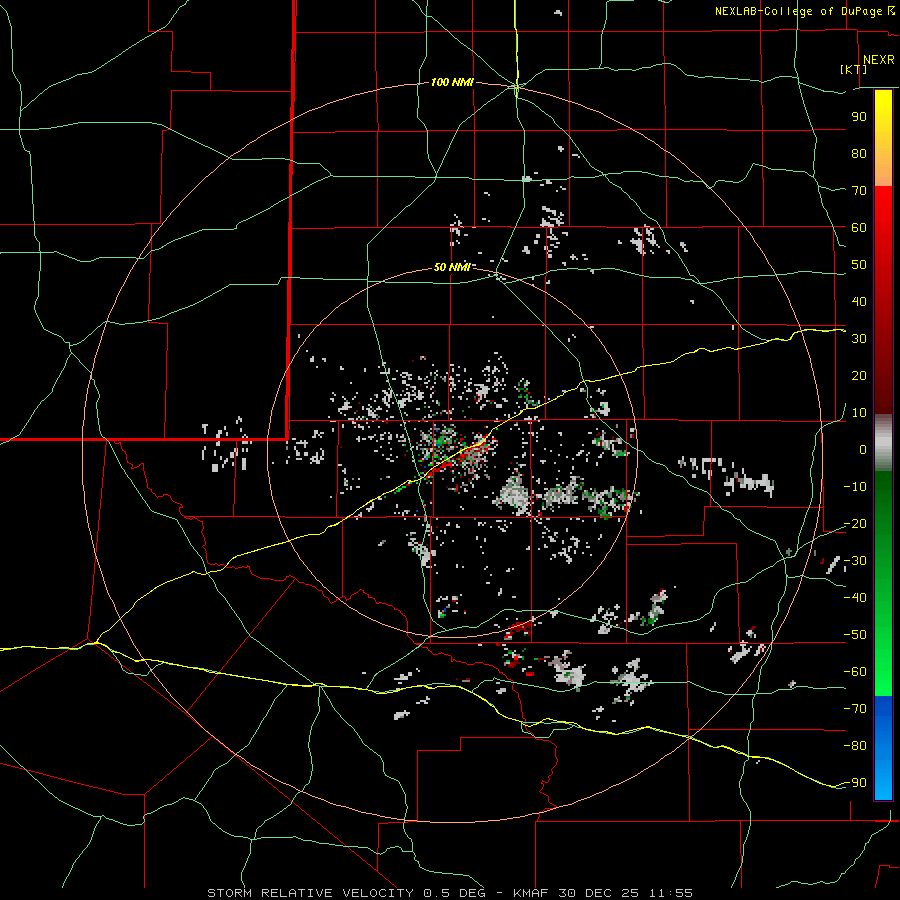Click the 50 value on velocity legend
Image resolution: width=900 pixels, height=900 pixels.
click(x=859, y=265)
